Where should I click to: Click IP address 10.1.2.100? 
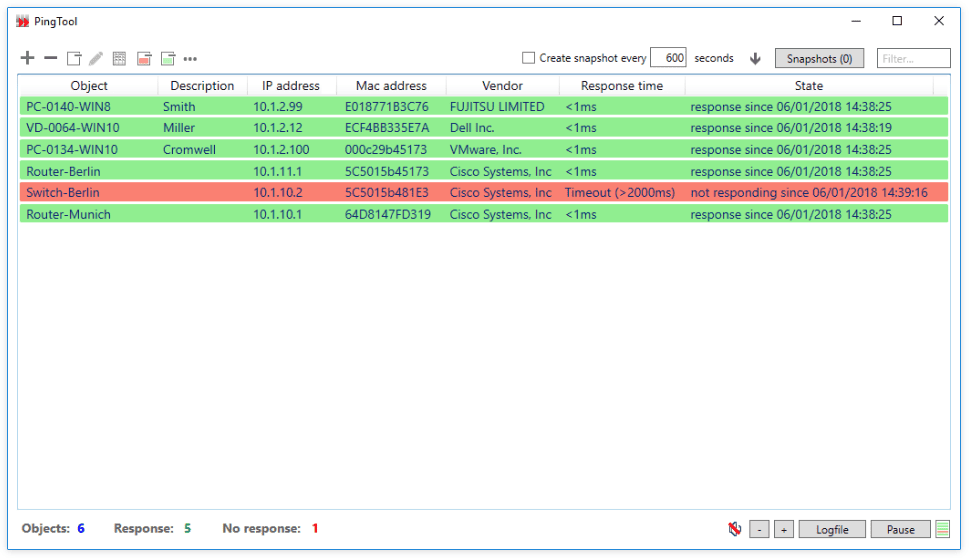(x=281, y=150)
